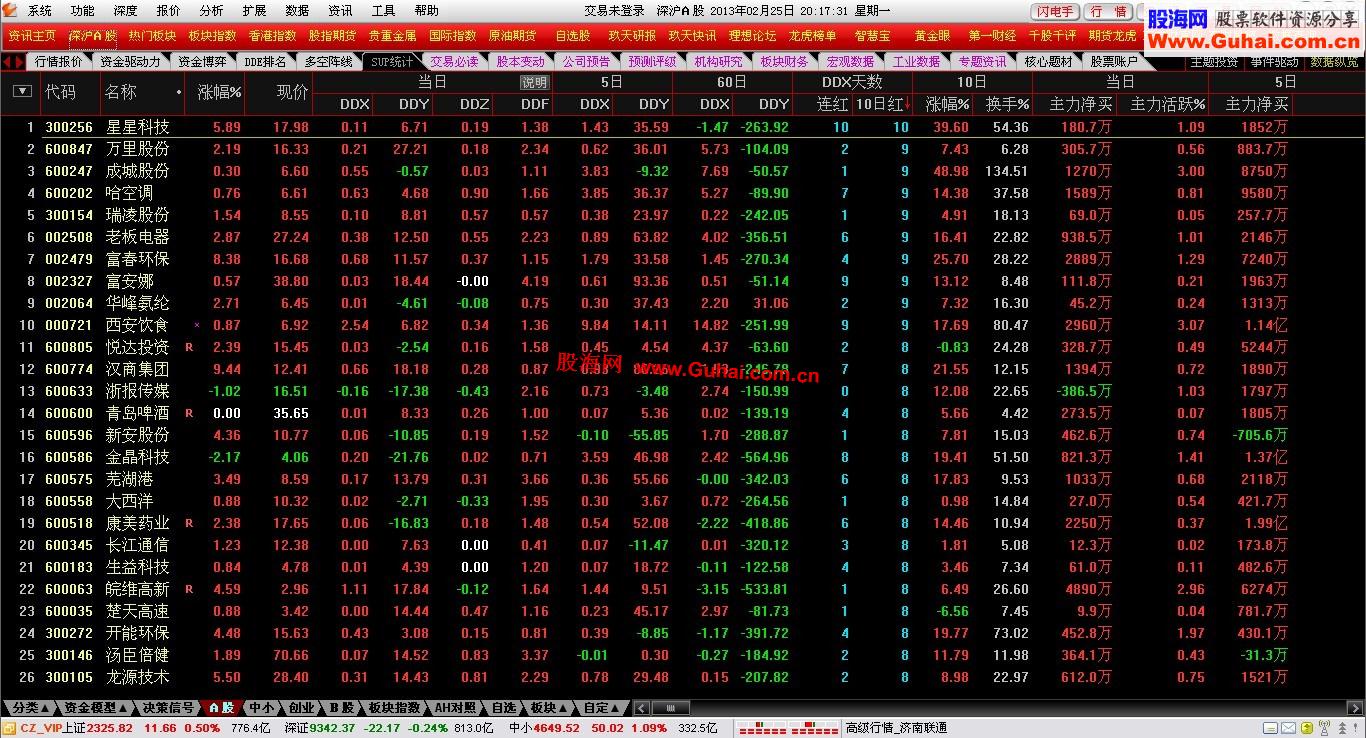Expand the 分类 bottom menu
This screenshot has height=738, width=1366.
(x=31, y=708)
